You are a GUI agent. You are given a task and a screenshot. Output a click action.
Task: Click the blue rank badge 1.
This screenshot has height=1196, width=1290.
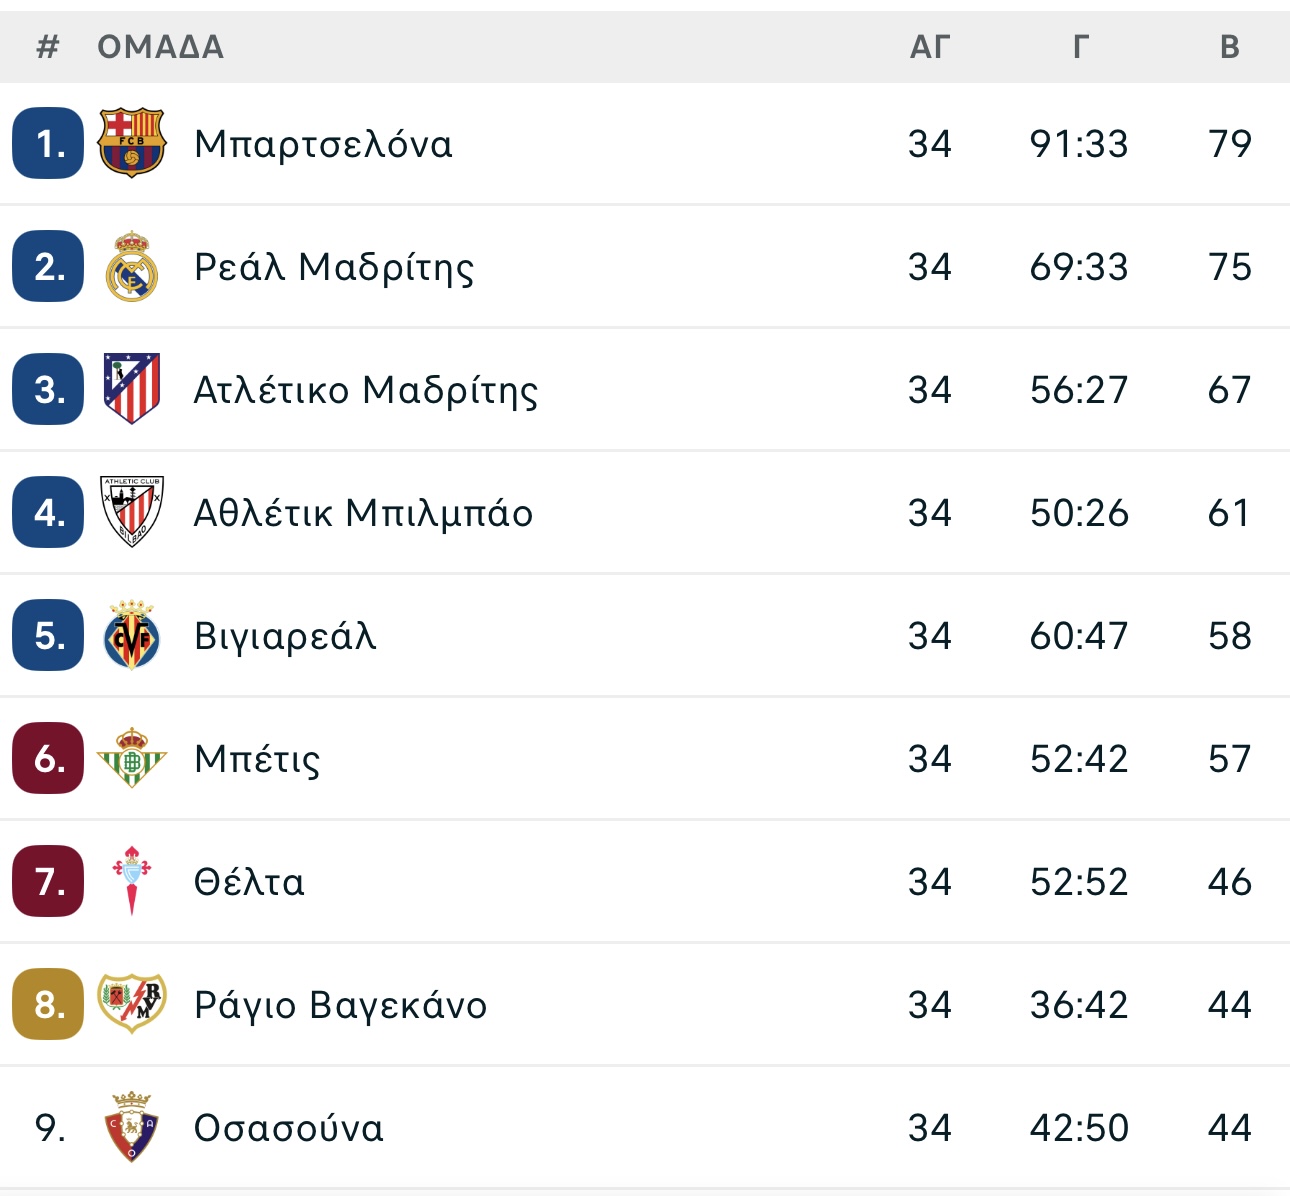48,143
